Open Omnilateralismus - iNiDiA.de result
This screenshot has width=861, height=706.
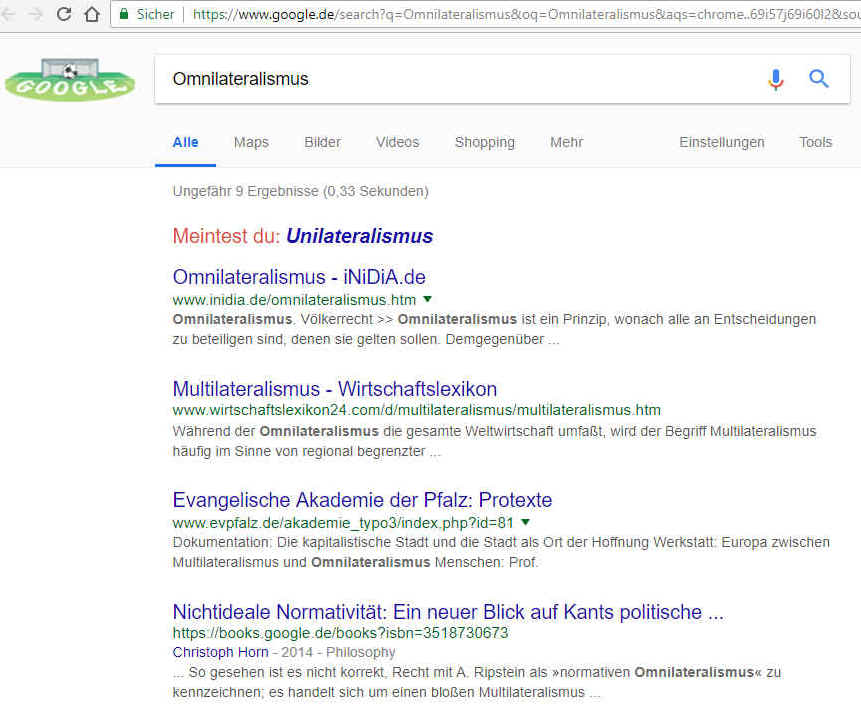299,277
